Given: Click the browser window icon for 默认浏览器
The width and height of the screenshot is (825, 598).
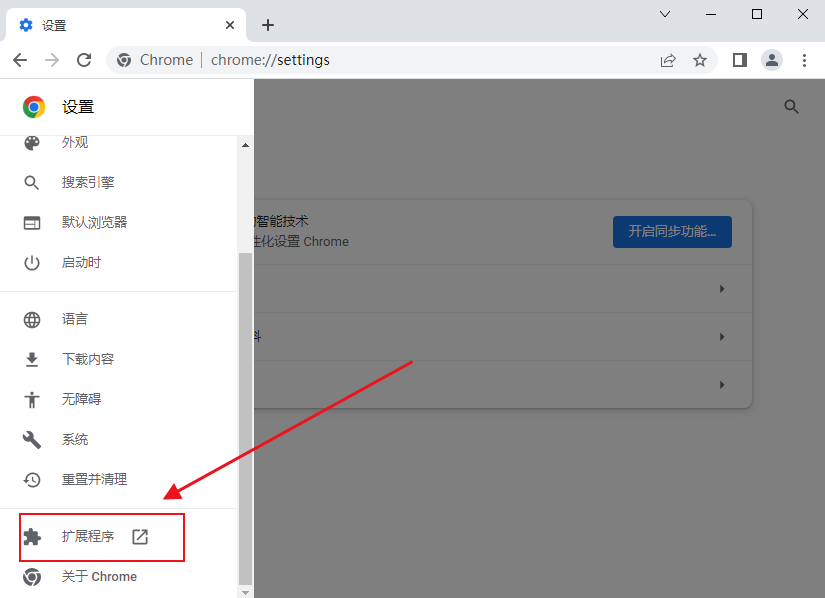Looking at the screenshot, I should click(32, 222).
